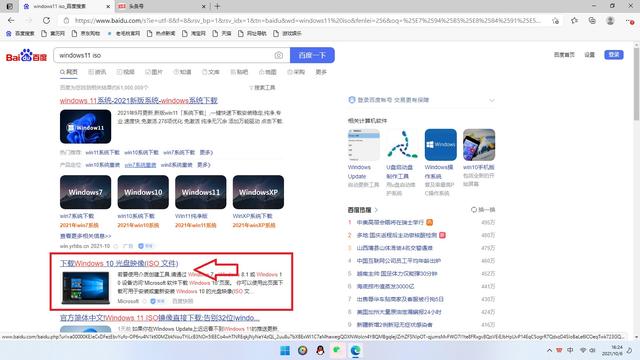Click the blue Windows操作系统 thumbnail
This screenshot has width=640, height=360.
pyautogui.click(x=440, y=145)
